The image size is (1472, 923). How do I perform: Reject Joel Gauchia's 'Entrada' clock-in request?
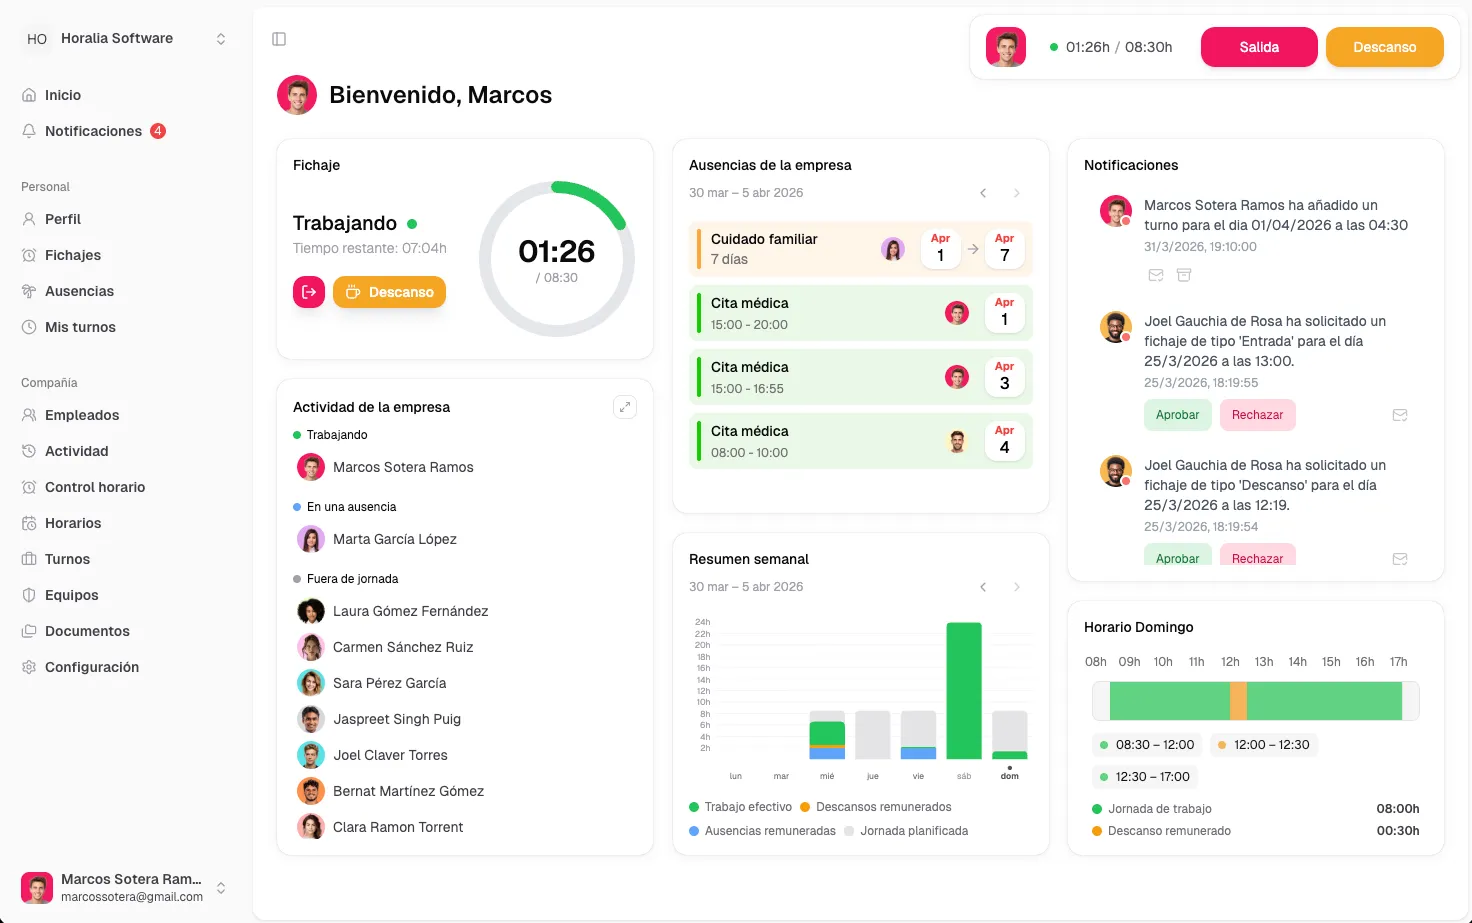[1257, 415]
